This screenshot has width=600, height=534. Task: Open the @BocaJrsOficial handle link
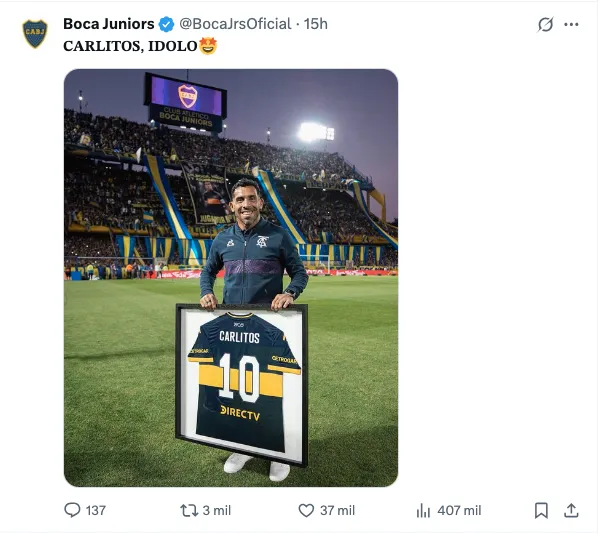[x=235, y=23]
